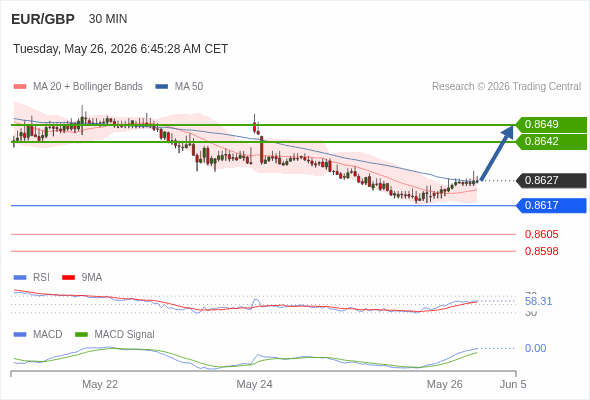The height and width of the screenshot is (400, 590).
Task: Click the 0.8627 current price tag
Action: (x=551, y=181)
